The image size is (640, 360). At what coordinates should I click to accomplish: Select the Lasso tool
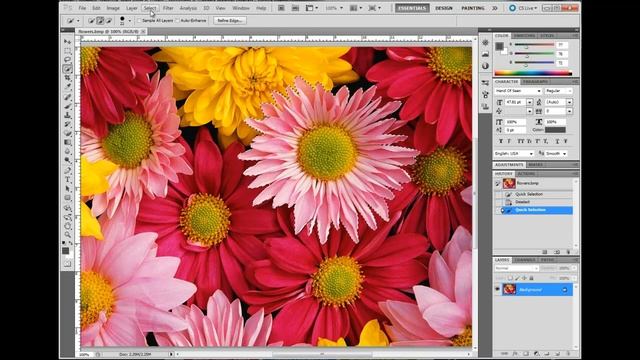[67, 60]
